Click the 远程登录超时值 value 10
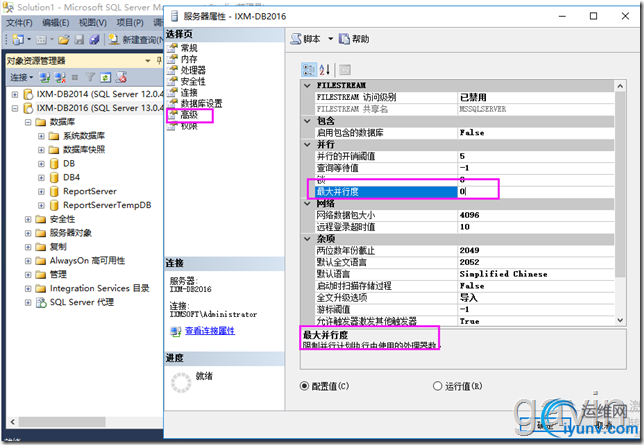The width and height of the screenshot is (644, 445). (536, 227)
